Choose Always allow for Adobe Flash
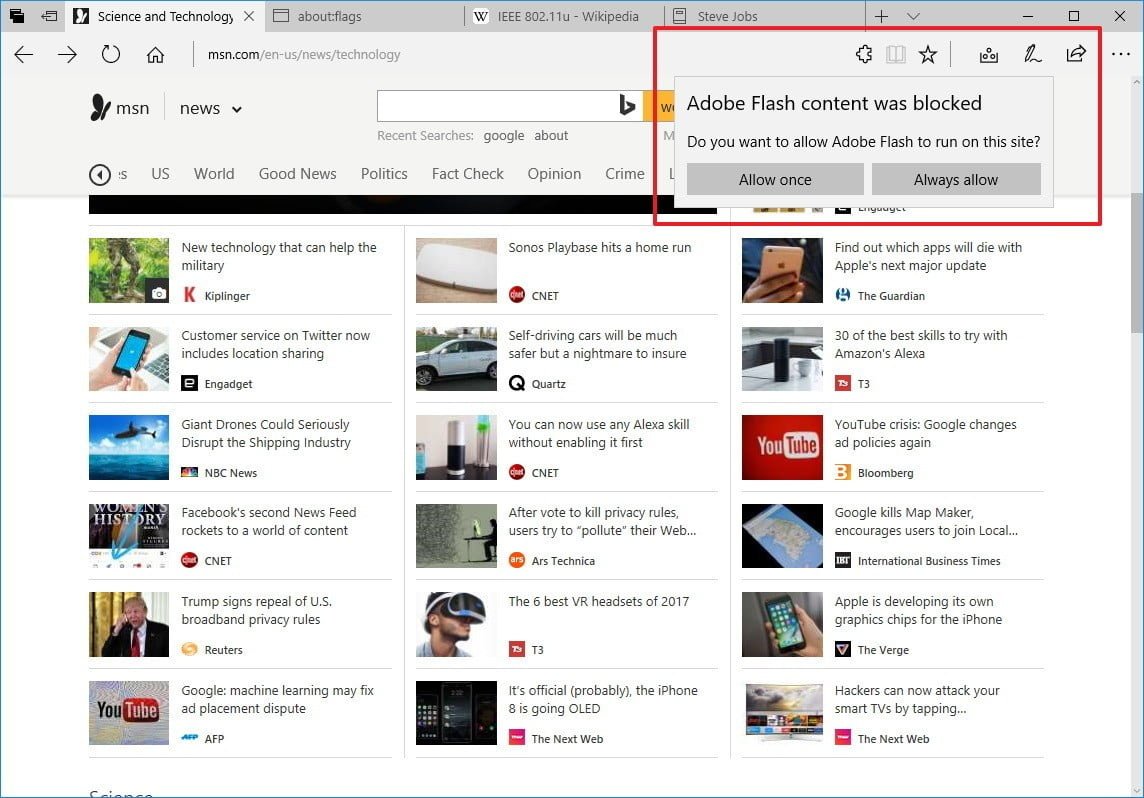 pyautogui.click(x=956, y=180)
